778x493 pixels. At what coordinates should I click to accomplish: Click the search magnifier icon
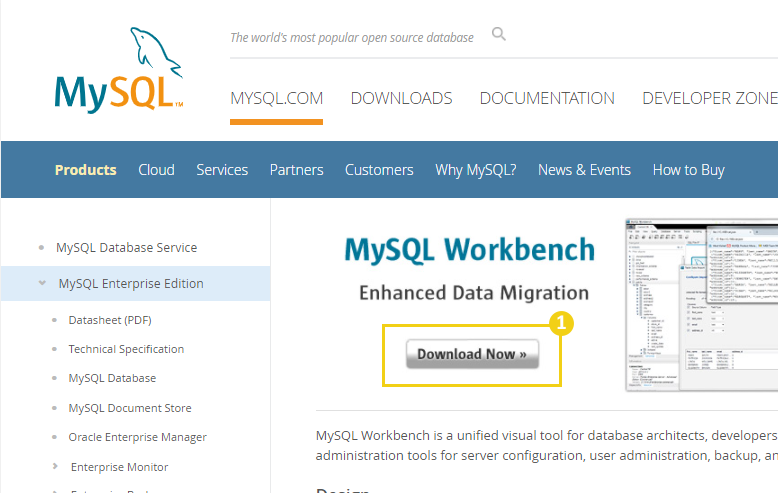click(499, 35)
